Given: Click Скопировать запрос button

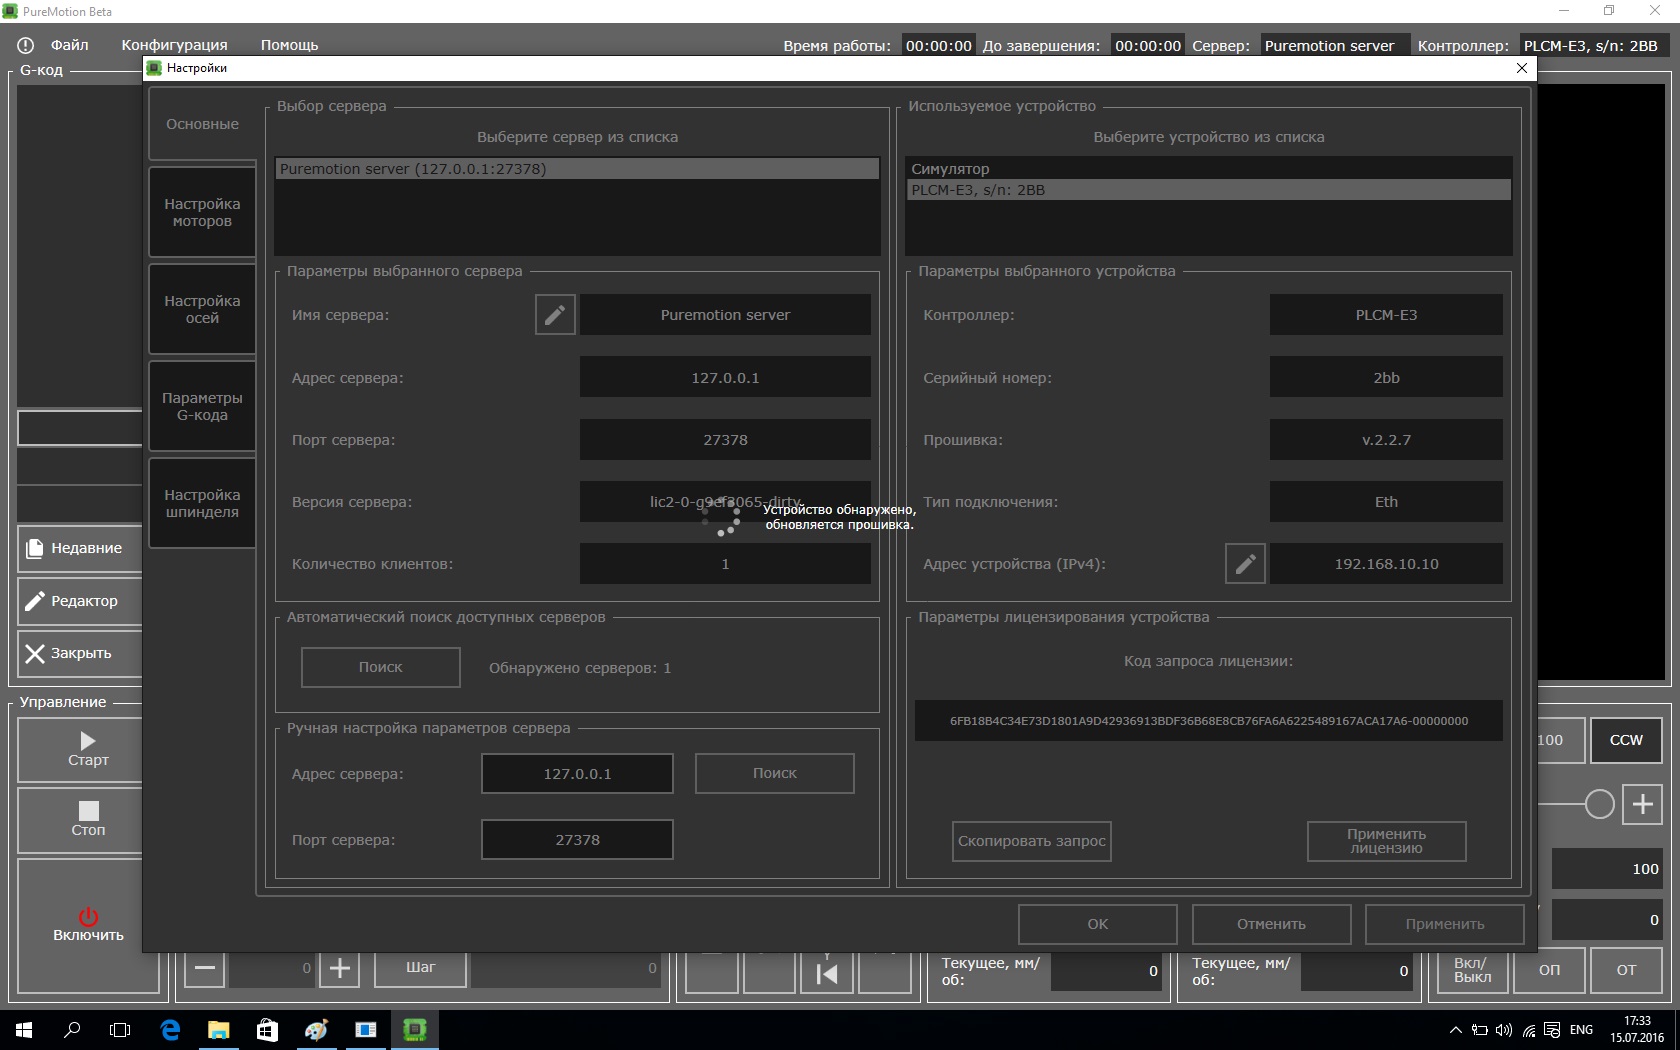Looking at the screenshot, I should tap(1032, 841).
